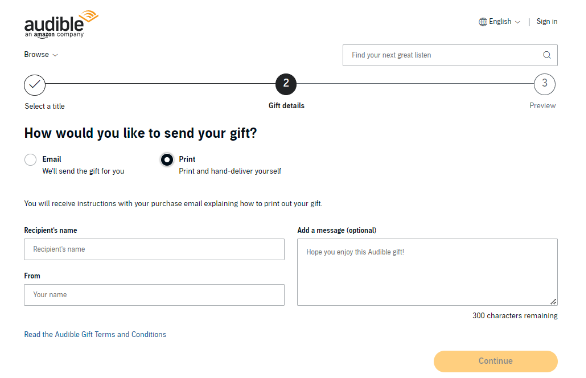The width and height of the screenshot is (586, 378).
Task: Click the Browse chevron arrow
Action: point(55,55)
